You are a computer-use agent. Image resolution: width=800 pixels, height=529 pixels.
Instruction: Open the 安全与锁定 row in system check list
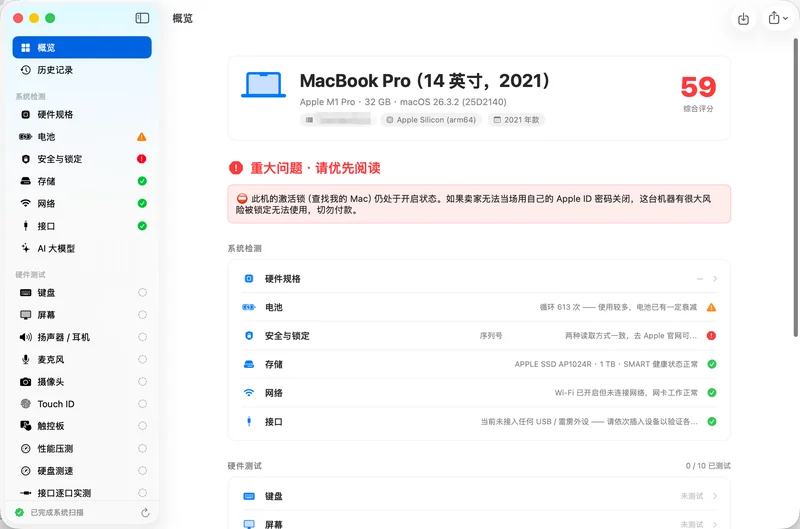[x=479, y=336]
